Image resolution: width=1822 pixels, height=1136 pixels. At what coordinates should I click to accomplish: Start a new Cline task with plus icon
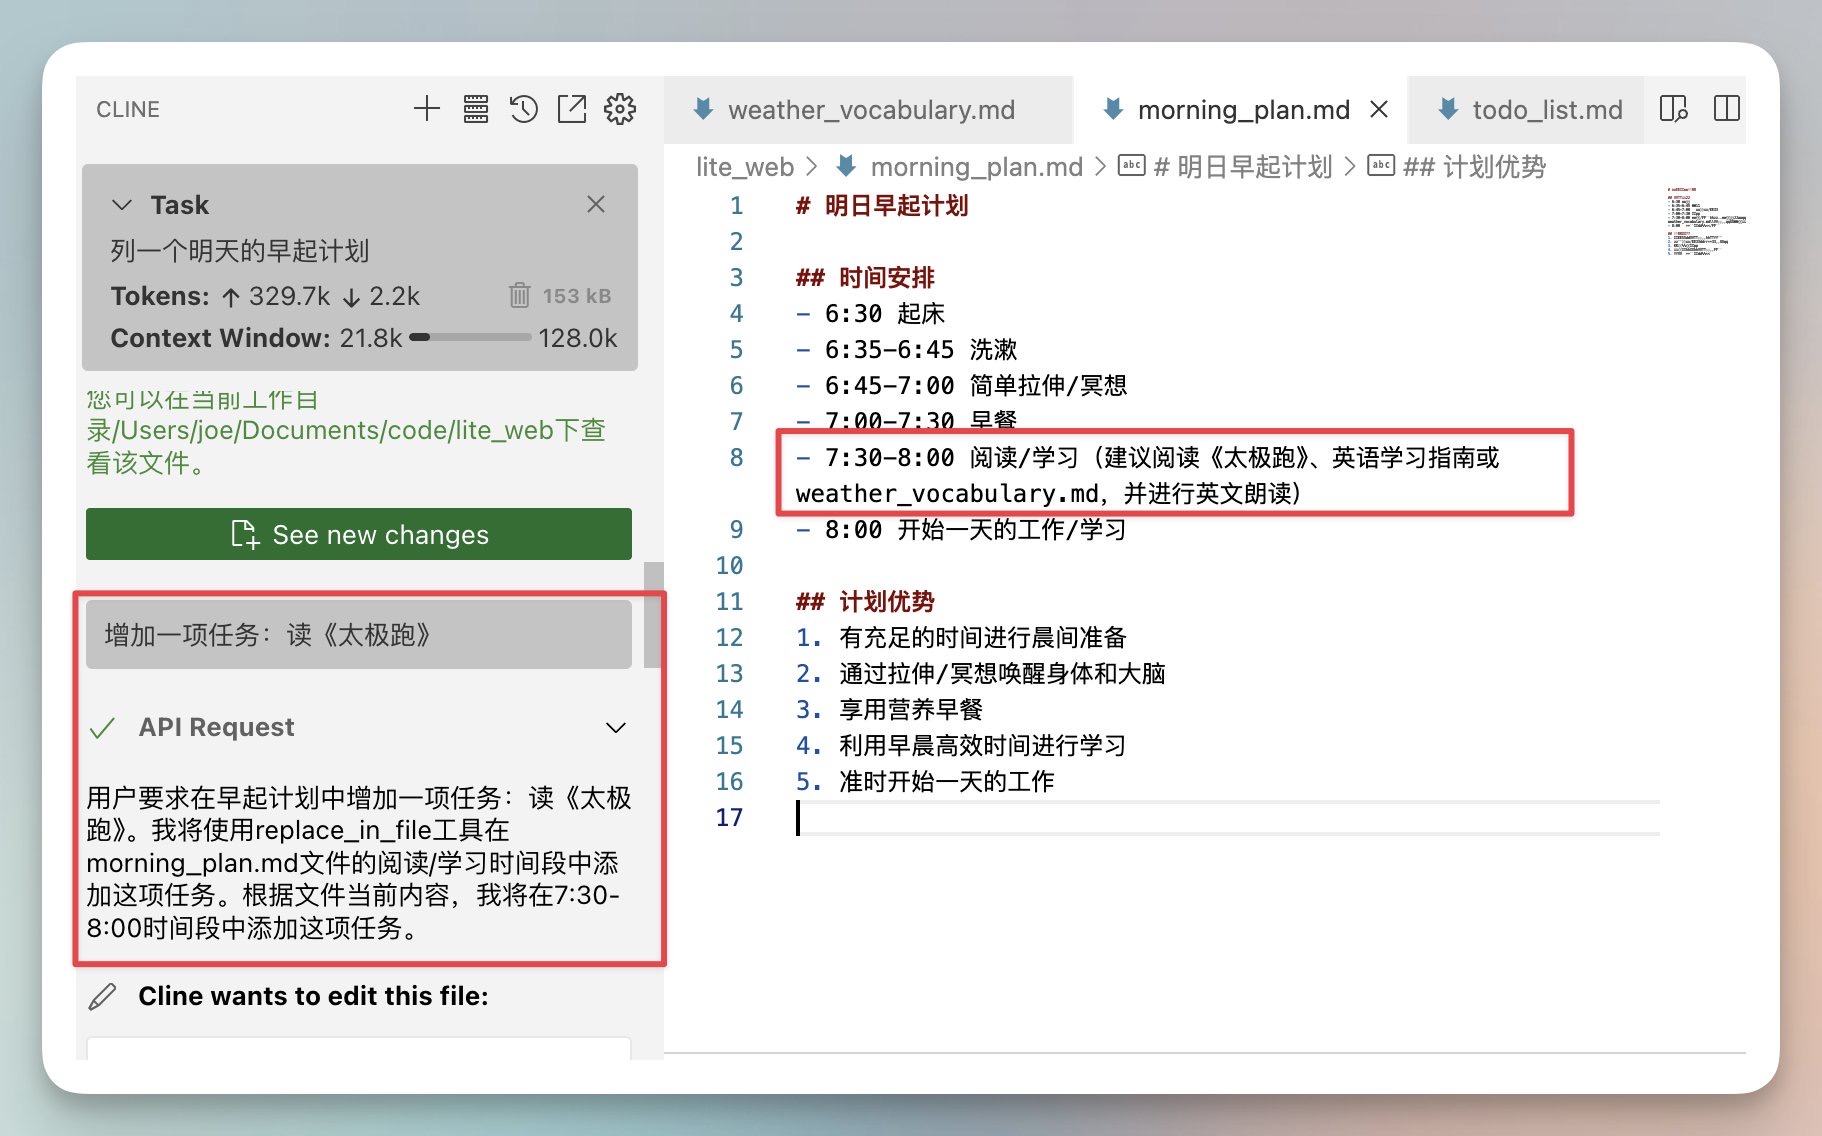426,109
